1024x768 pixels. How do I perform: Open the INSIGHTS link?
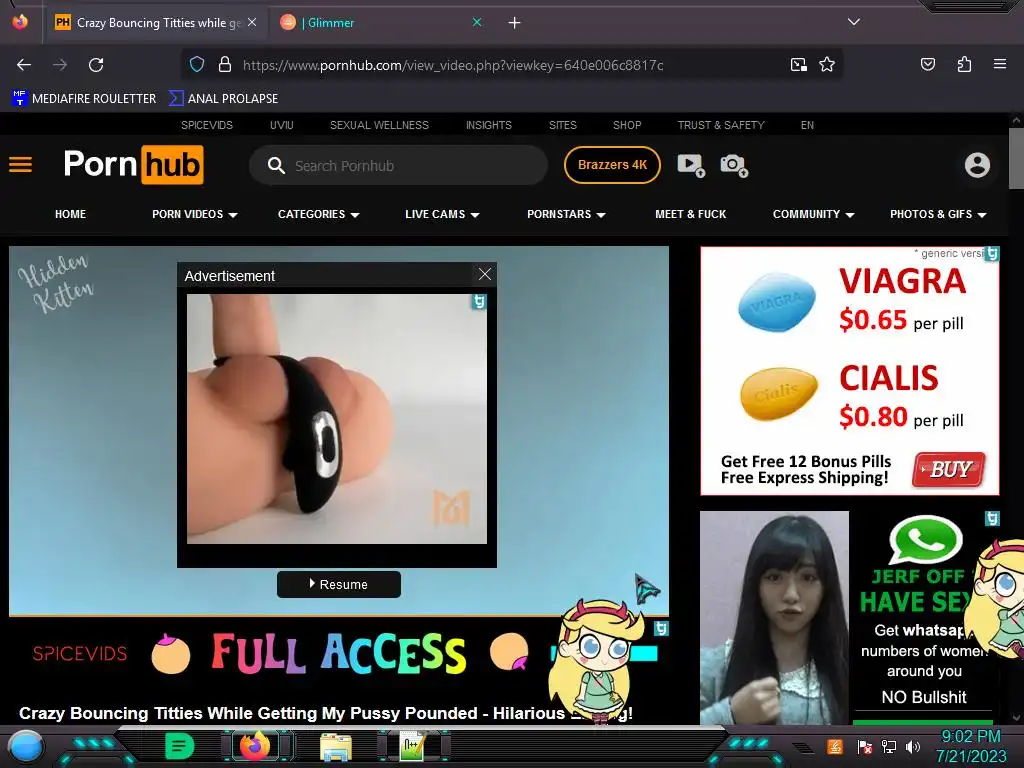[488, 125]
